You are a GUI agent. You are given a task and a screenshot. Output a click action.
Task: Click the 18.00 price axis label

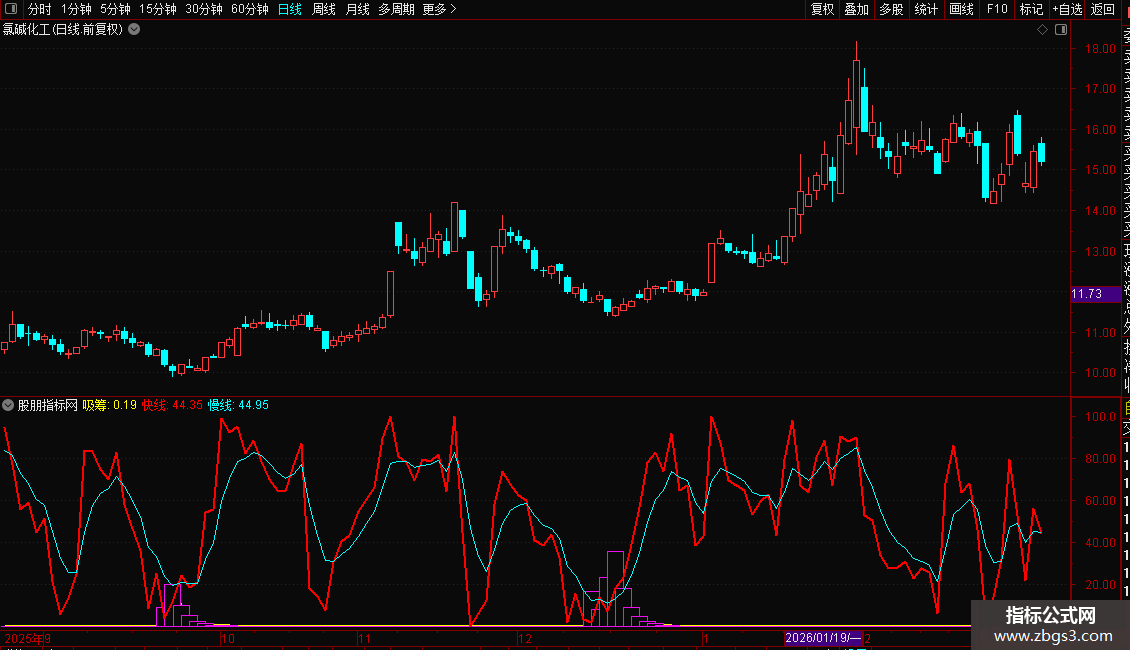(1100, 48)
